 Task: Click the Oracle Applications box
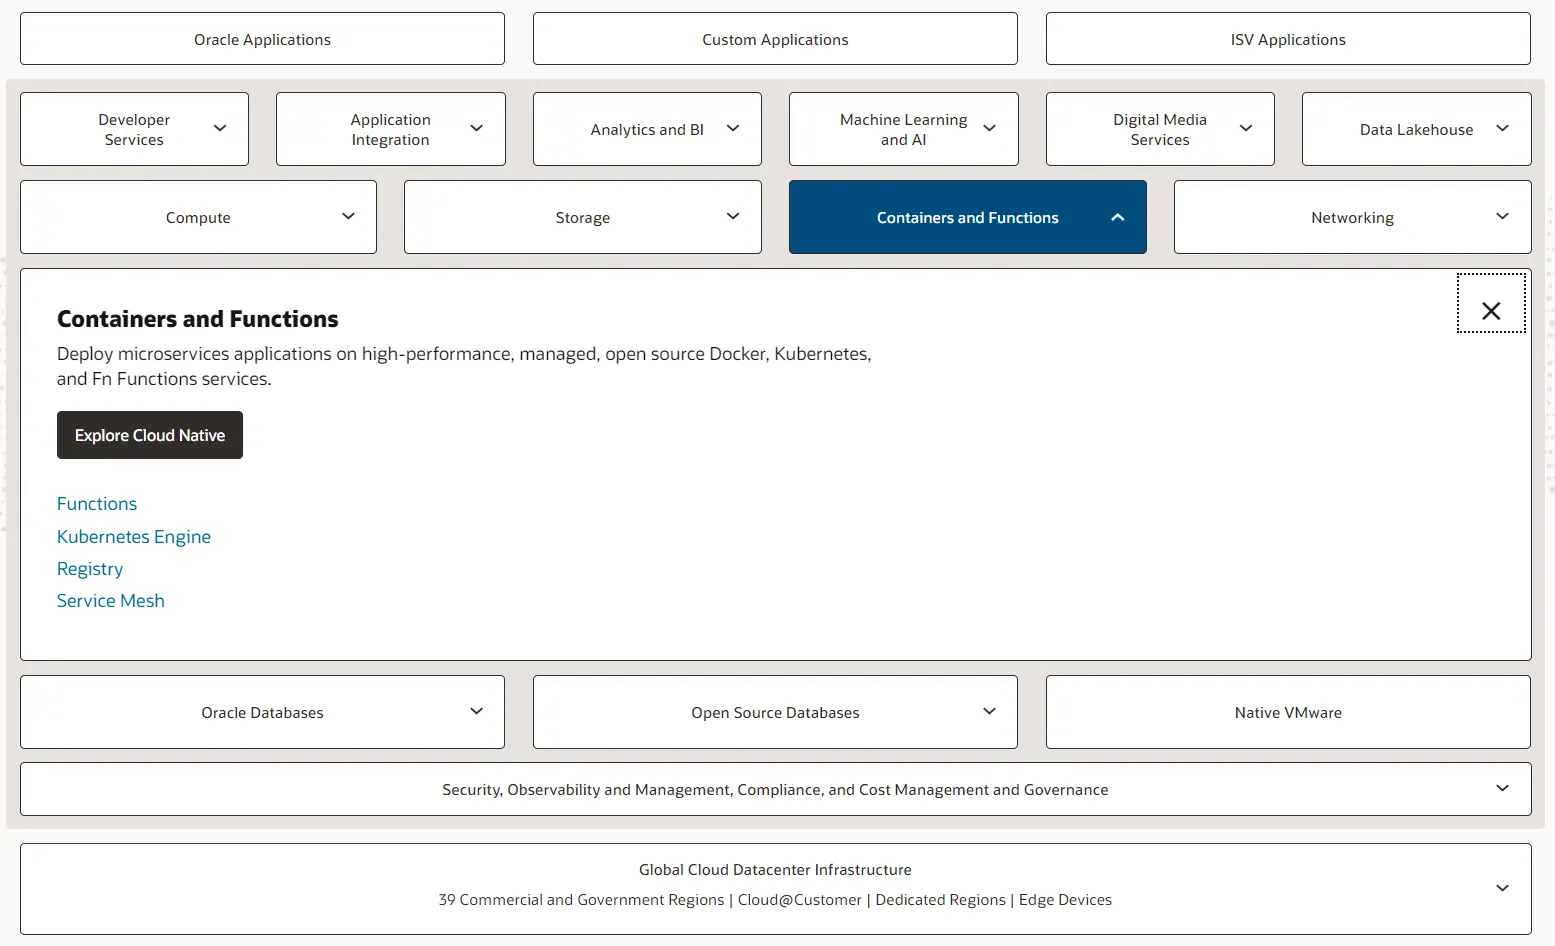[262, 39]
